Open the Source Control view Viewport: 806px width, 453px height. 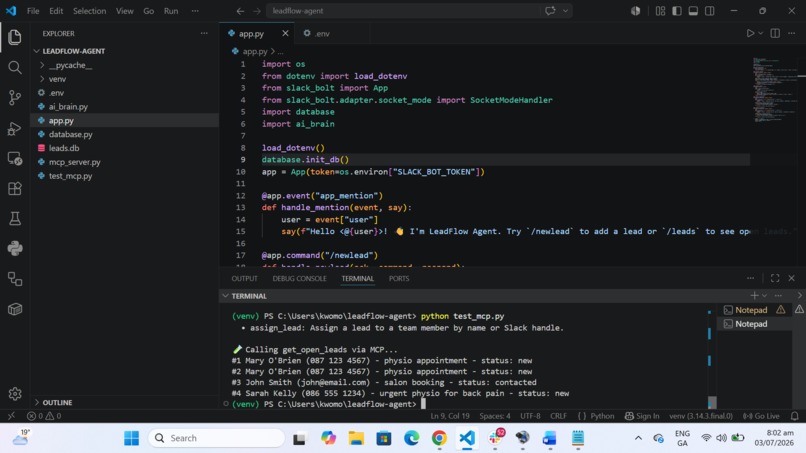(x=15, y=98)
